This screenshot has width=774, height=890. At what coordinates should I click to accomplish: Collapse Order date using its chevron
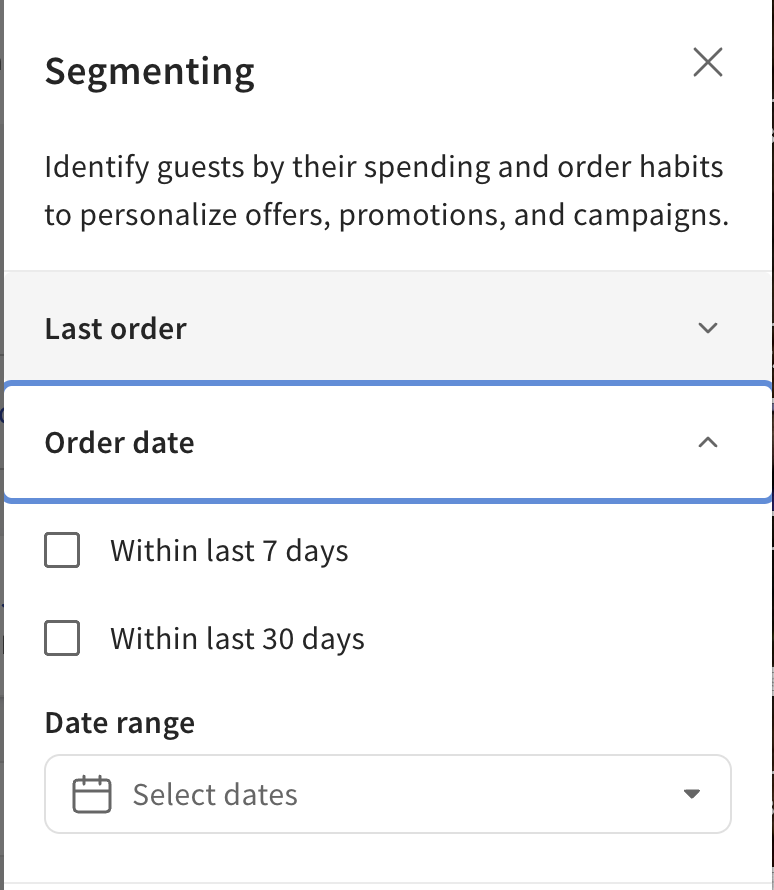click(x=708, y=442)
